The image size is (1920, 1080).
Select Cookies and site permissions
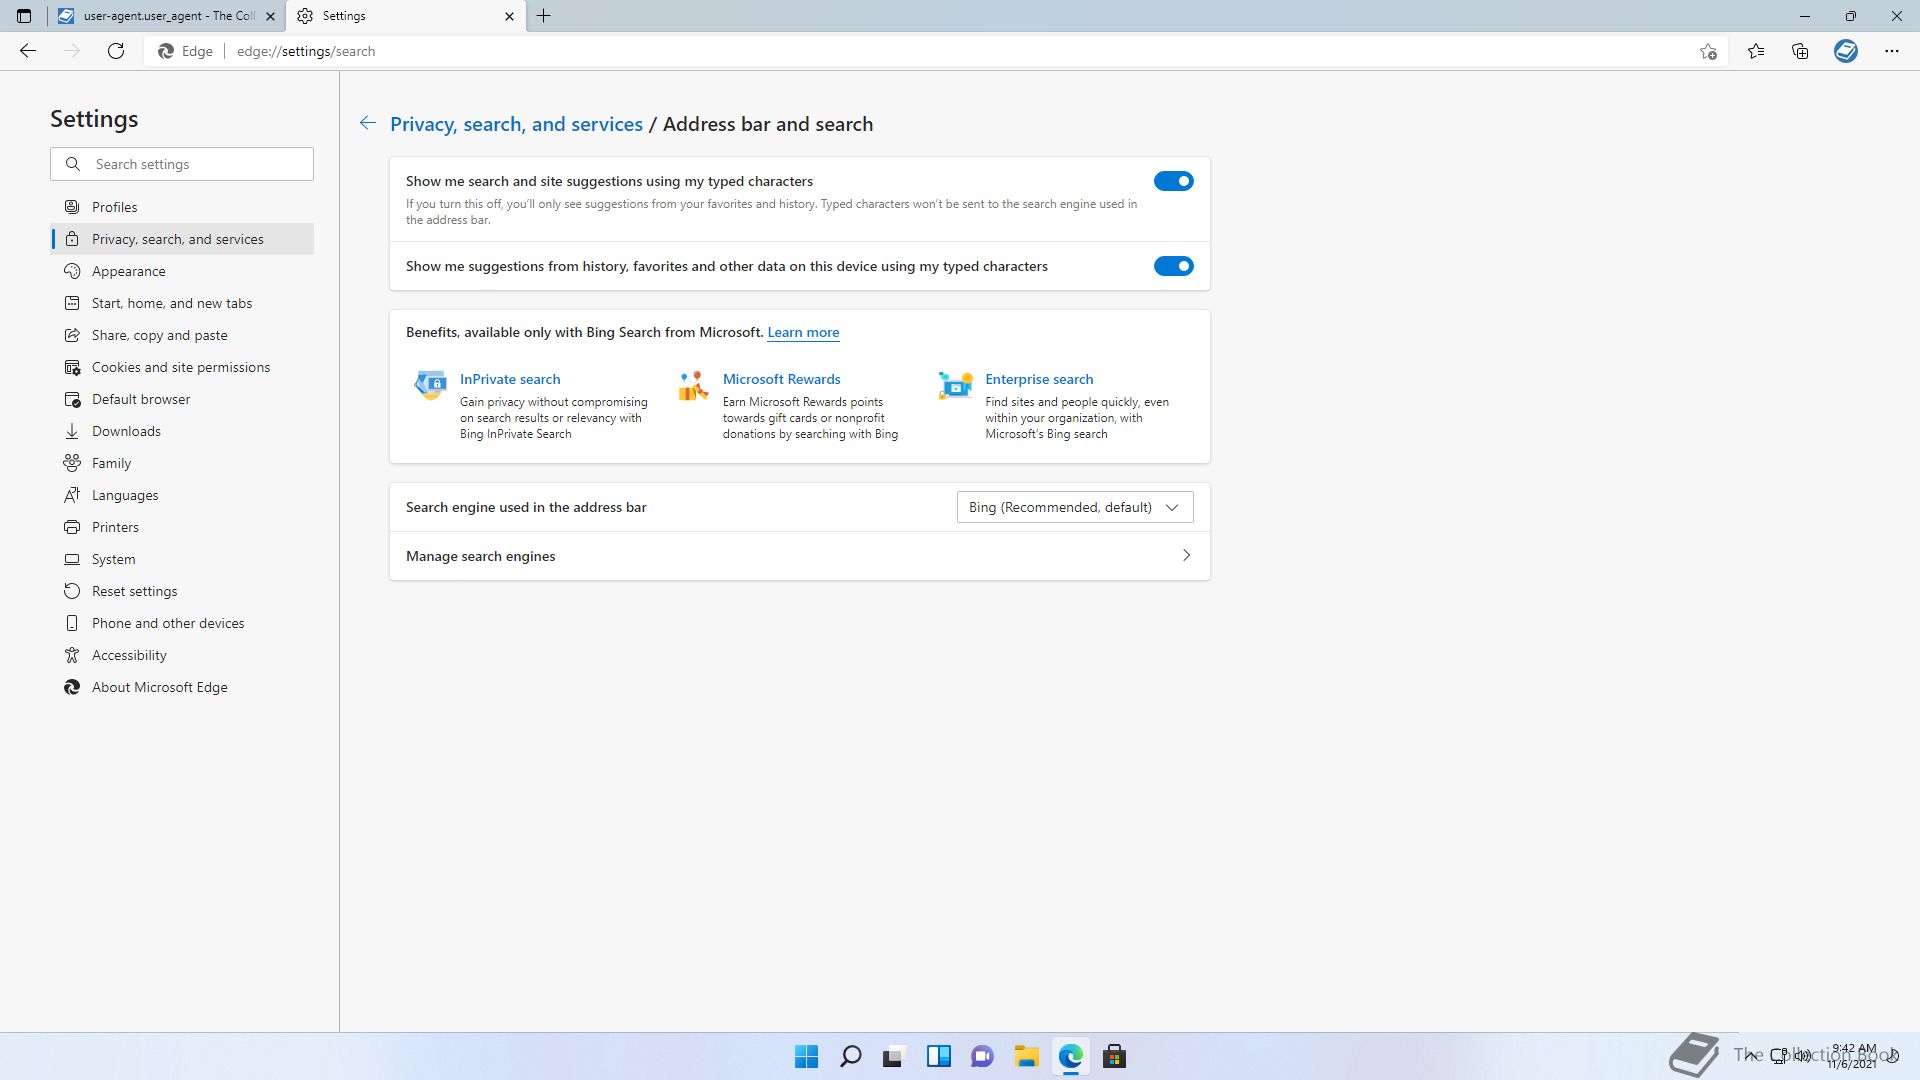pos(180,367)
